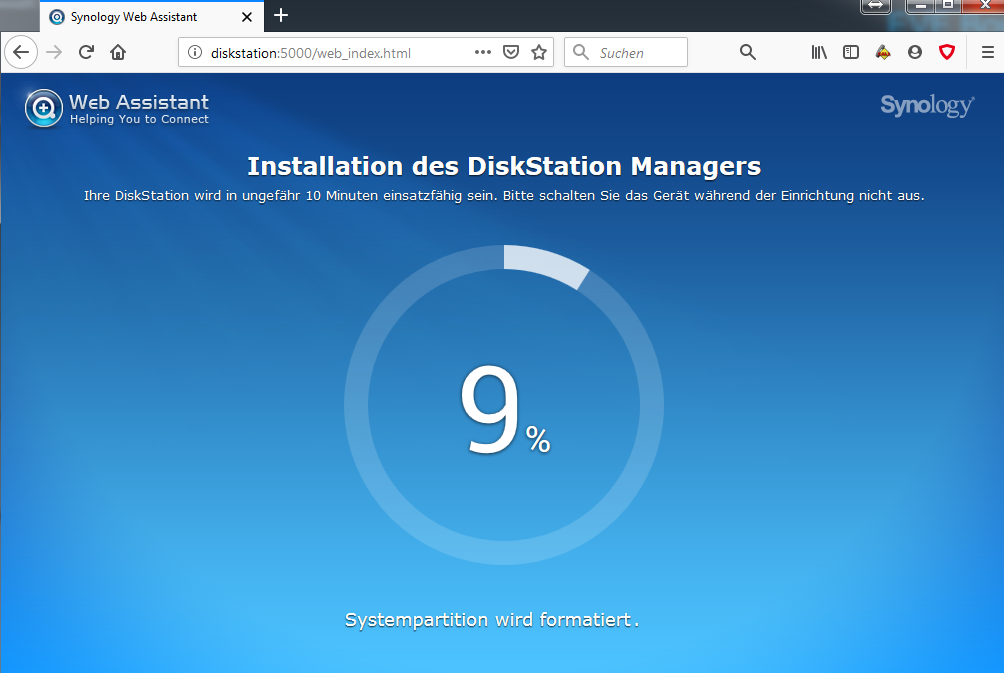Open the page actions three-dot menu
The width and height of the screenshot is (1004, 673).
(483, 52)
